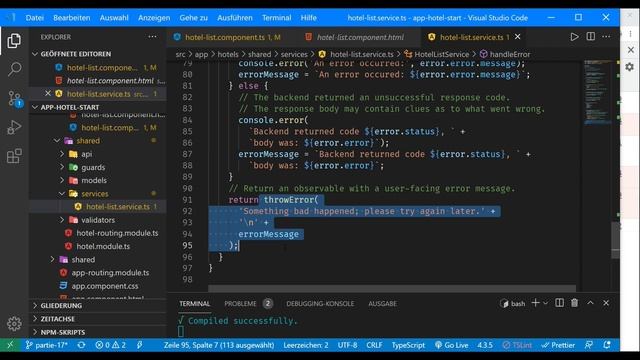The width and height of the screenshot is (640, 360).
Task: Toggle Prettier formatter status entry
Action: pyautogui.click(x=558, y=345)
